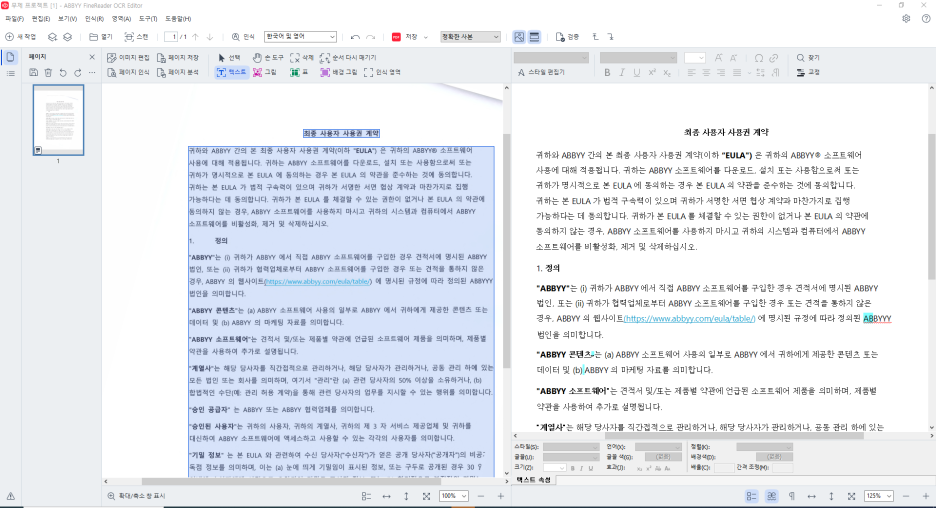This screenshot has width=936, height=508.
Task: Click the 페이지 저장 tool
Action: pos(178,58)
